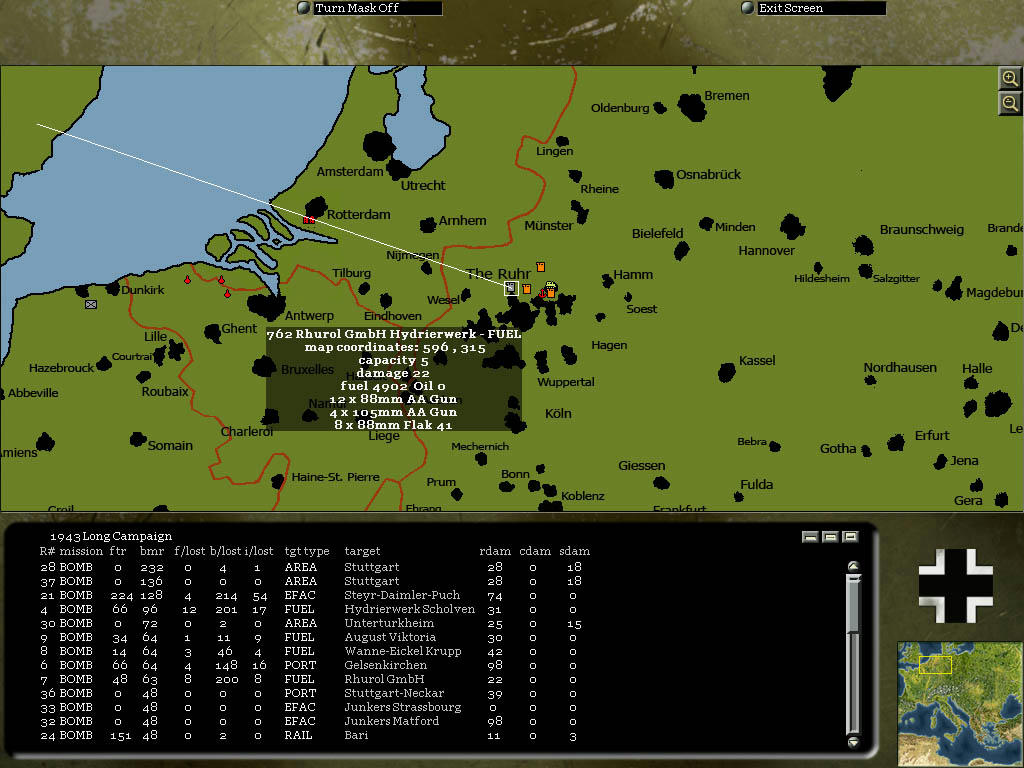Click the 'sdam' column header
This screenshot has height=768, width=1024.
[x=575, y=551]
